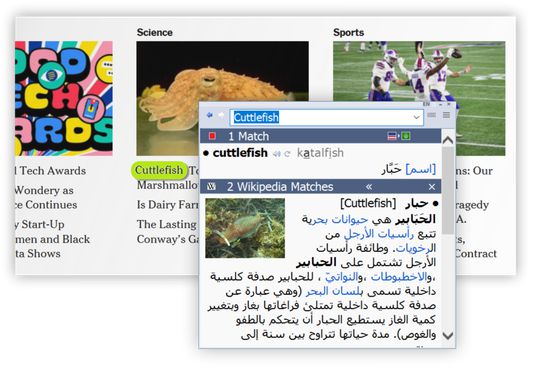Click the back arrow icon in dictionary popup
The image size is (533, 368).
tap(210, 116)
